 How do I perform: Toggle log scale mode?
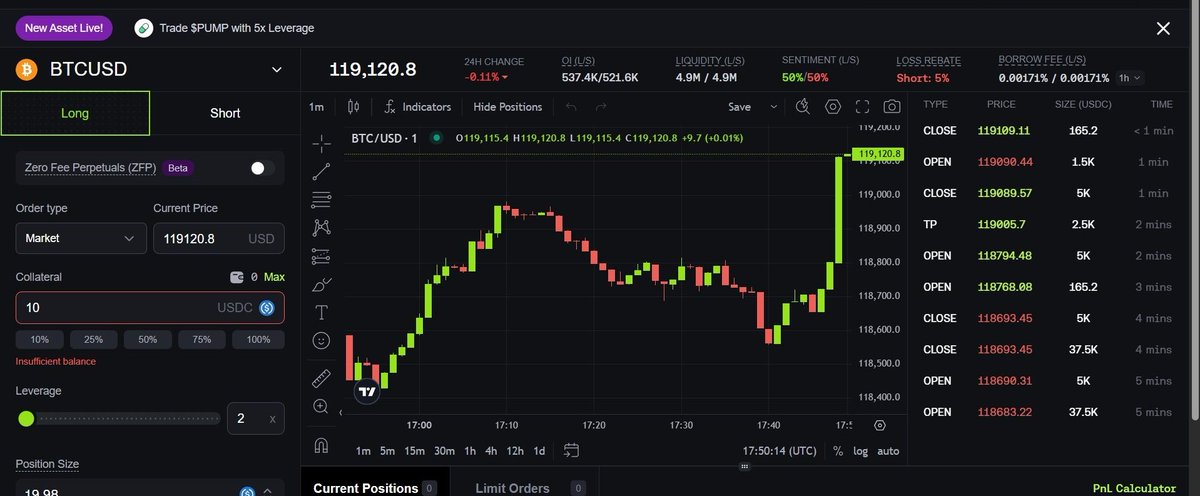pos(861,451)
